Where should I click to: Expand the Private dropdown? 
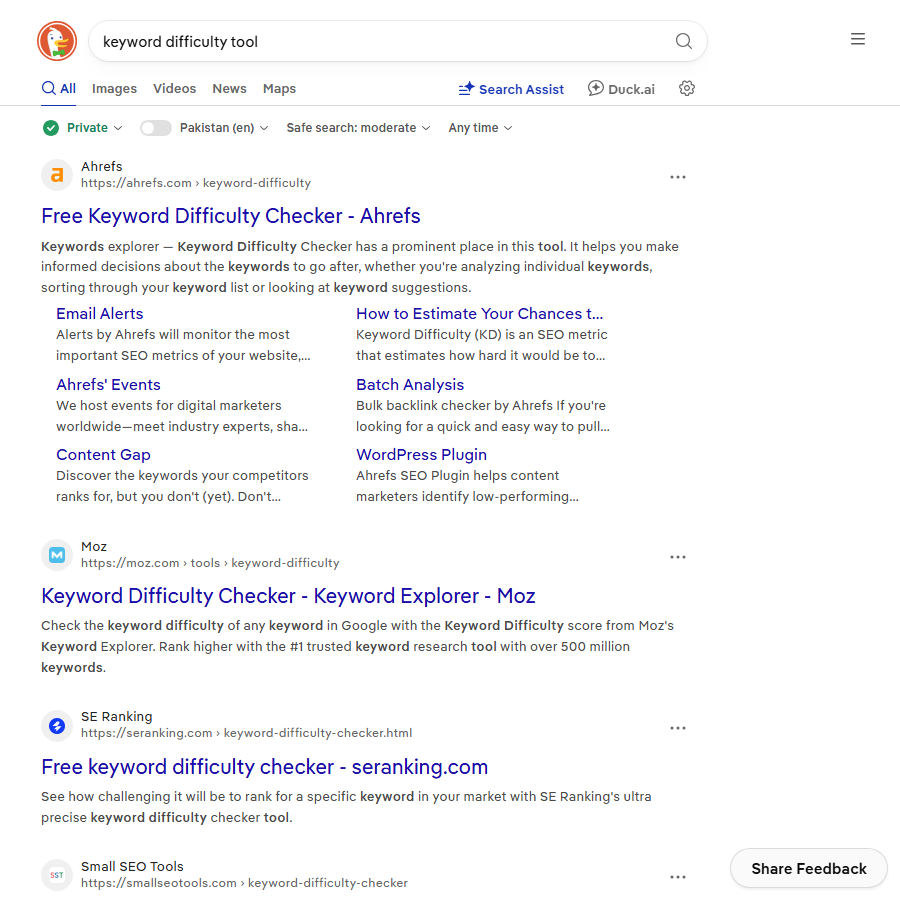coord(94,127)
